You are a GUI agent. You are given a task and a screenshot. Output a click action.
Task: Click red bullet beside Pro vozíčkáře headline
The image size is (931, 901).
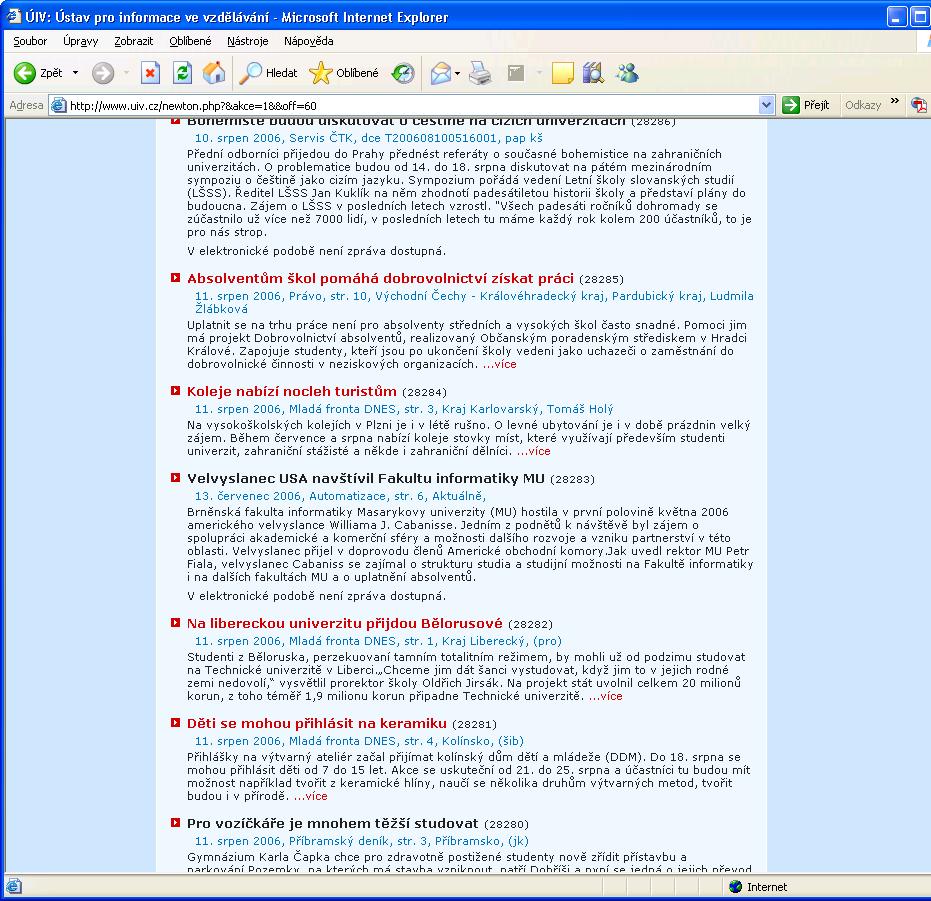tap(175, 823)
